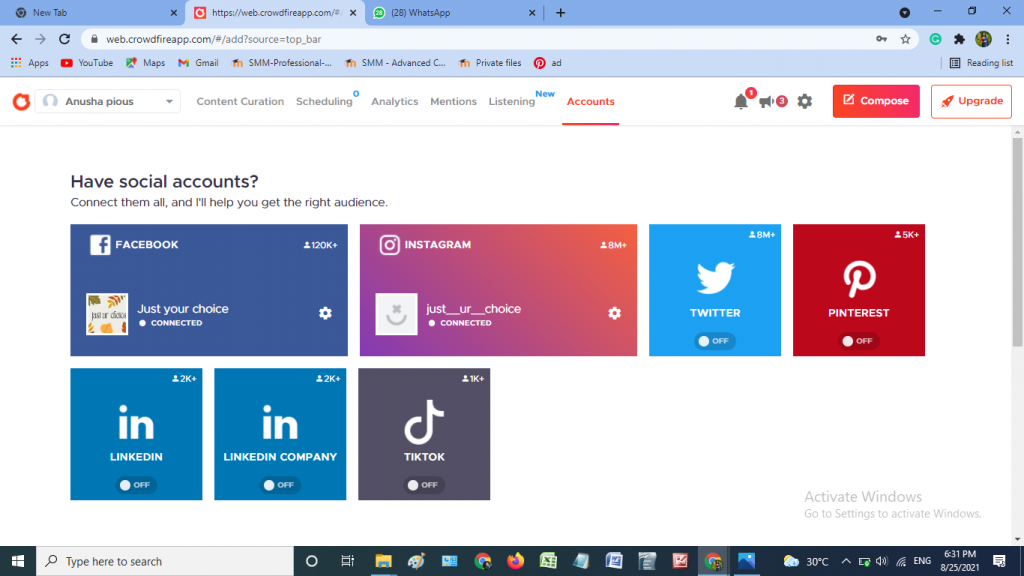Click the Windows search box
The width and height of the screenshot is (1024, 576).
[165, 561]
